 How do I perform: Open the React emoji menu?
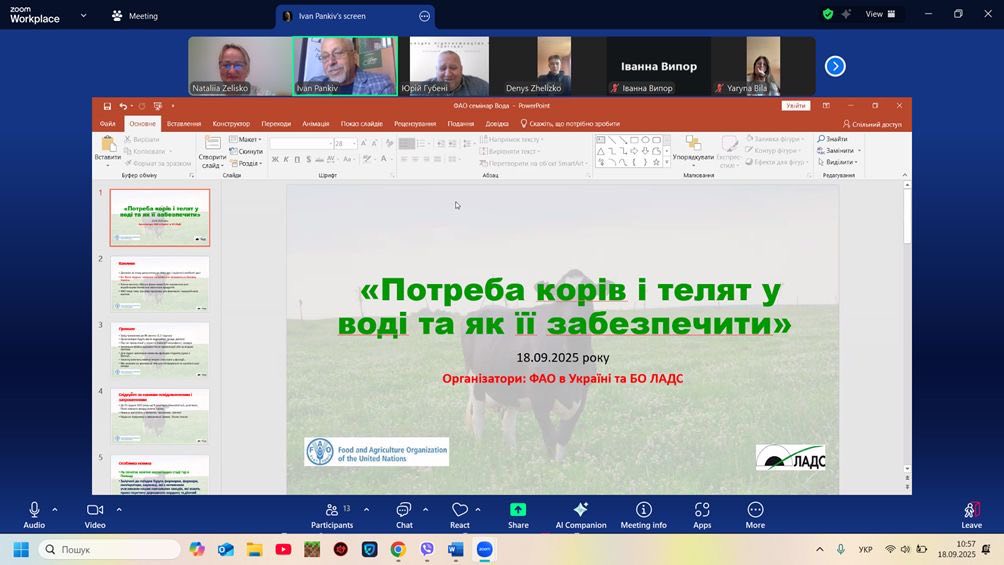459,514
